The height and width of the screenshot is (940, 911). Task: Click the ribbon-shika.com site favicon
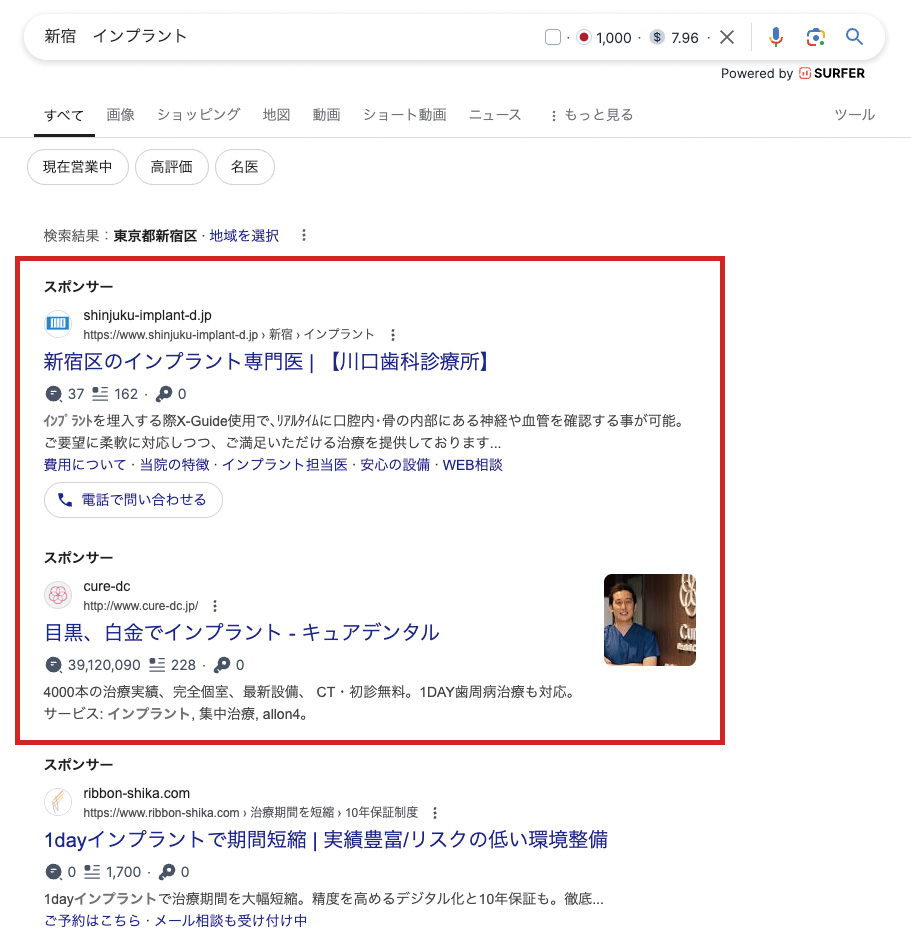tap(58, 802)
